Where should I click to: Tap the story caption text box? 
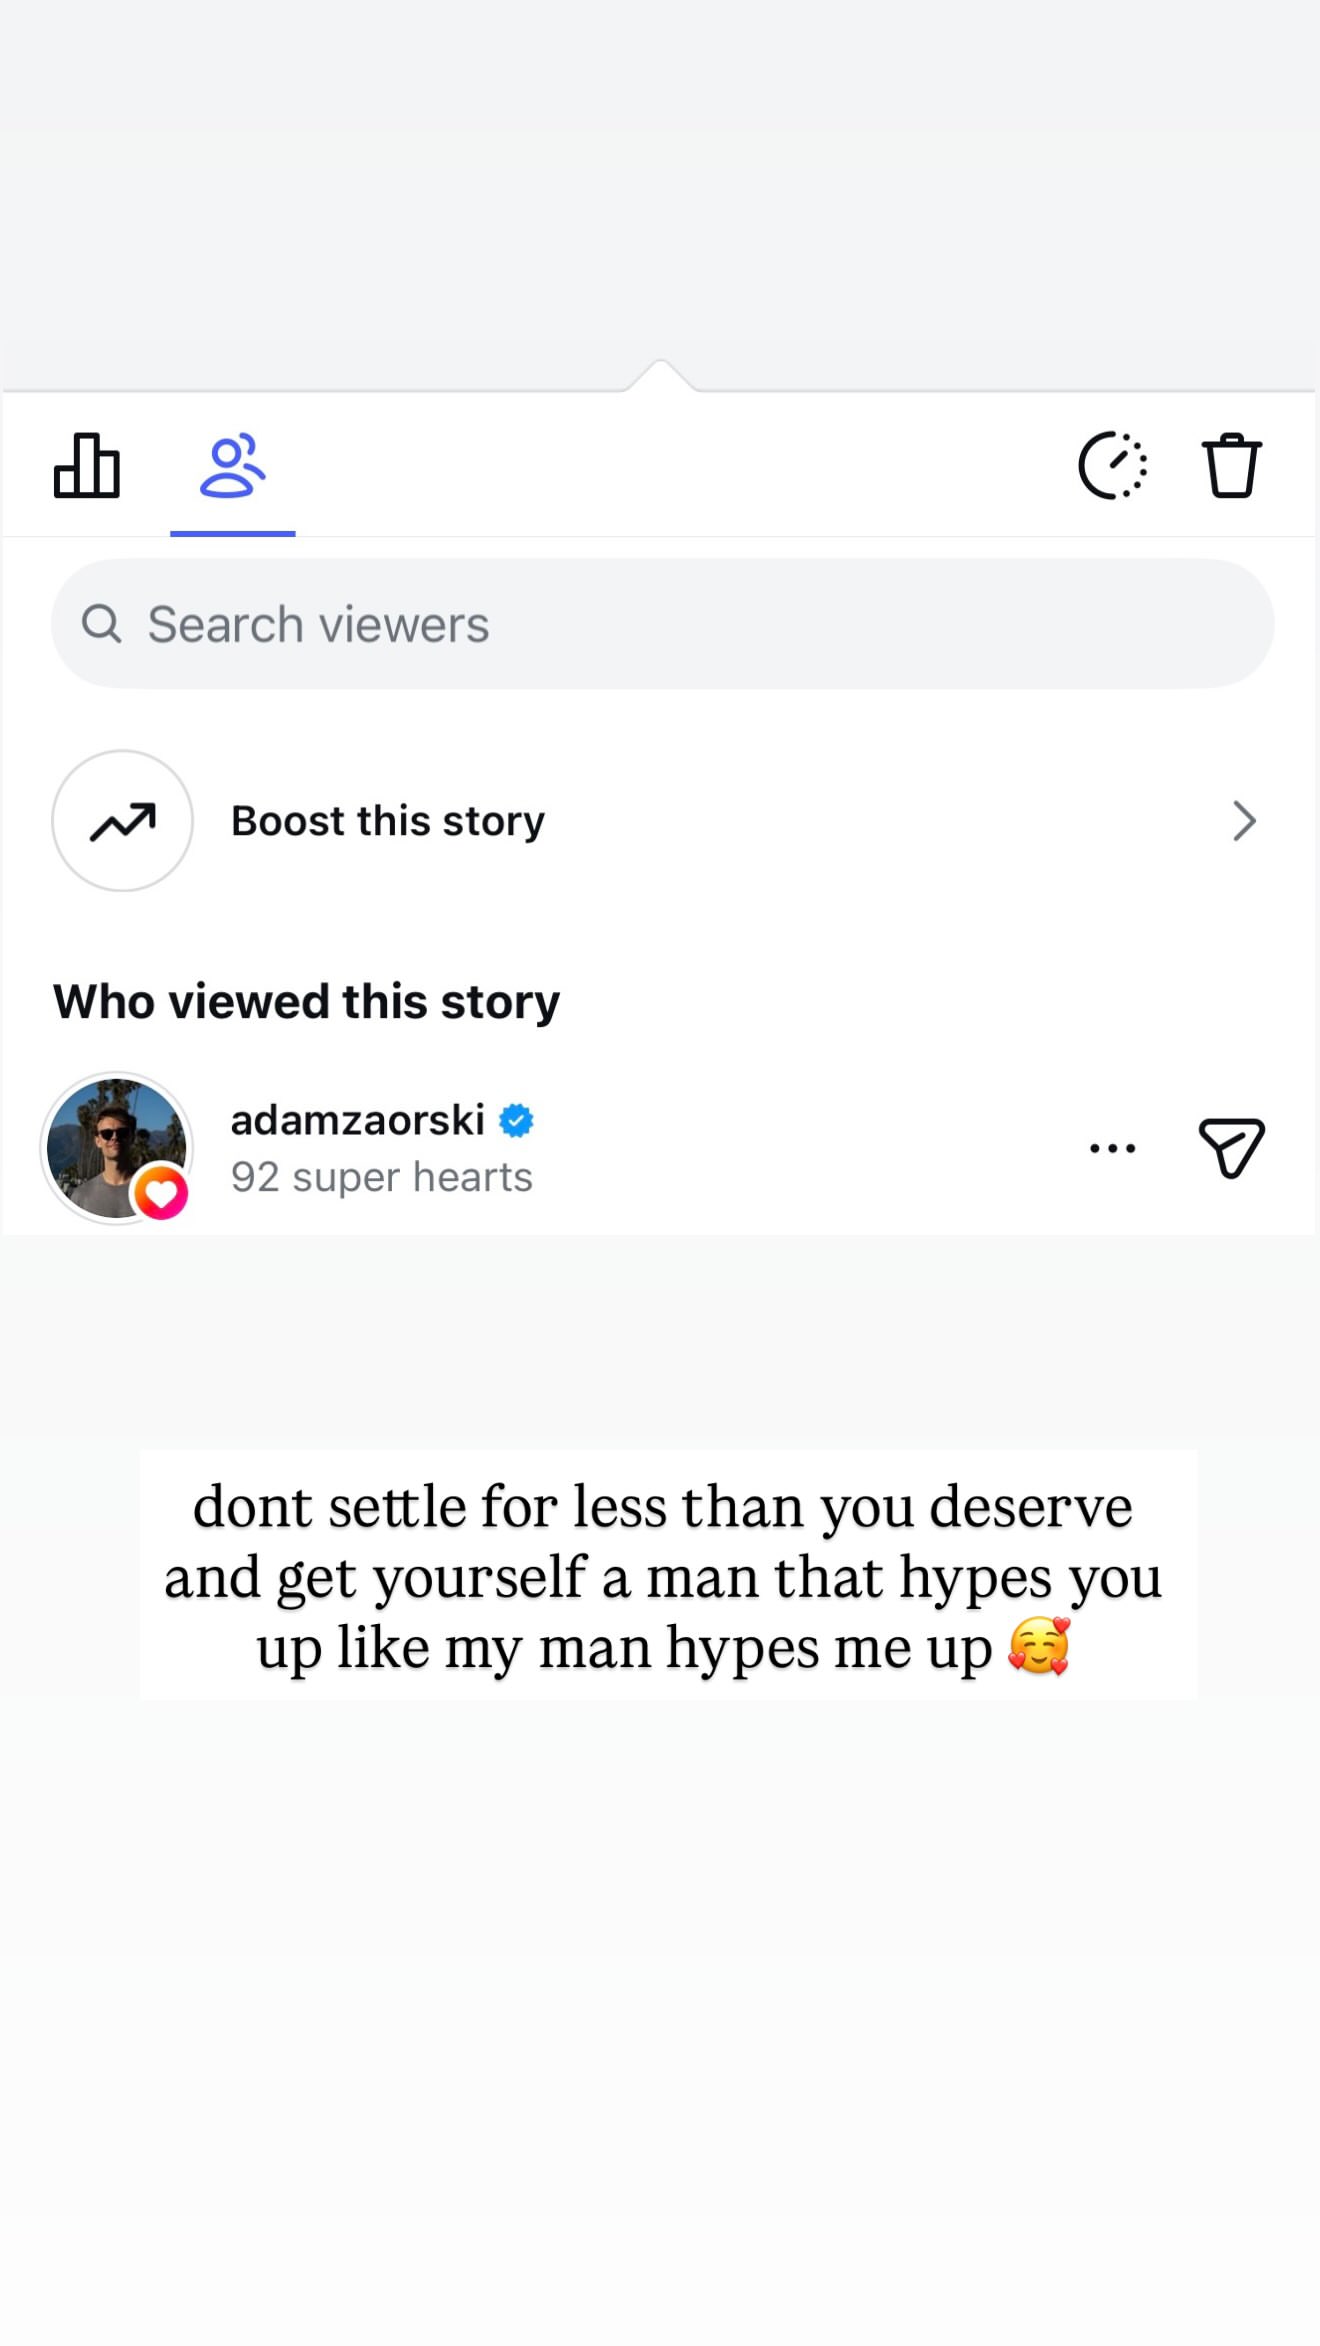coord(668,1575)
